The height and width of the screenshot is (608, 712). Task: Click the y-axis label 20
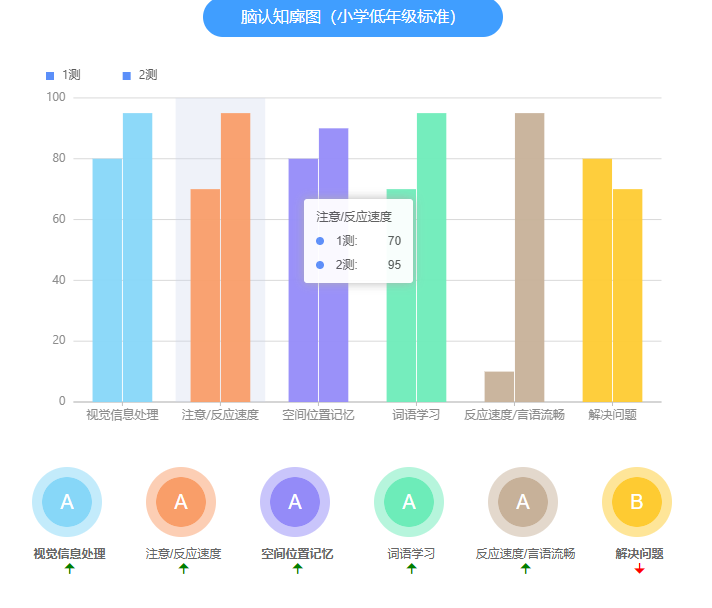click(x=59, y=340)
